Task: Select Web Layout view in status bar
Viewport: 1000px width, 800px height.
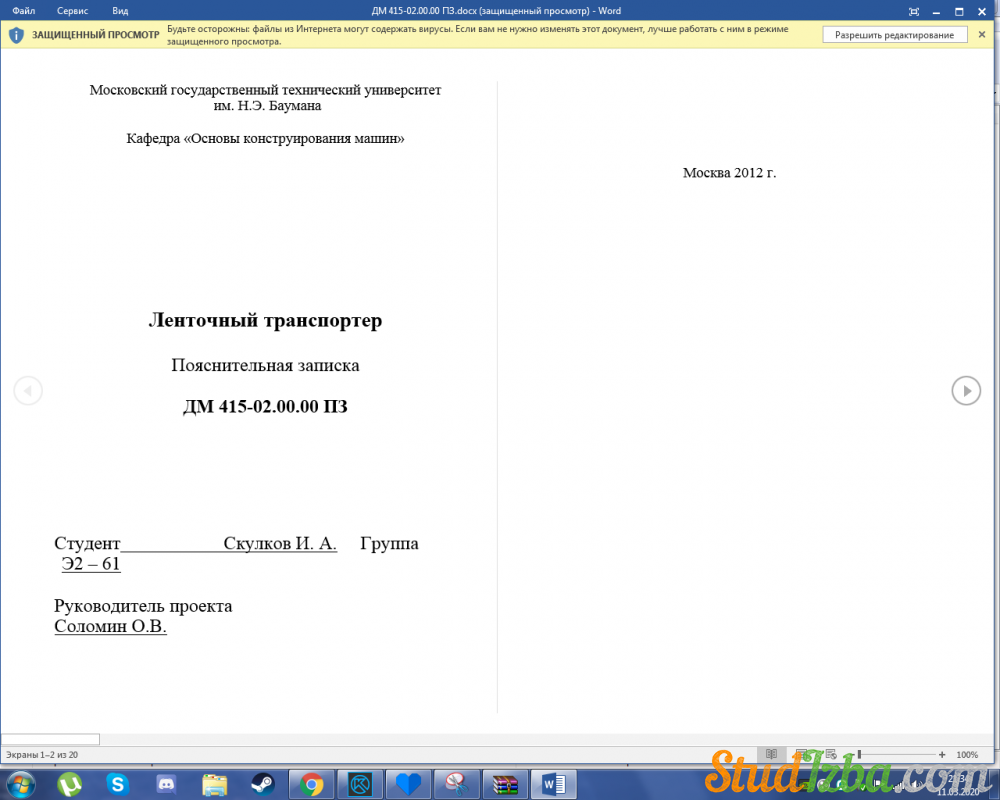Action: 831,754
